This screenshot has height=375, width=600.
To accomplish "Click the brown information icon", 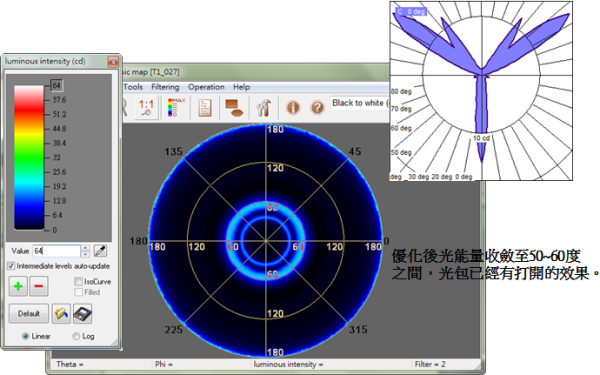I will (x=293, y=108).
